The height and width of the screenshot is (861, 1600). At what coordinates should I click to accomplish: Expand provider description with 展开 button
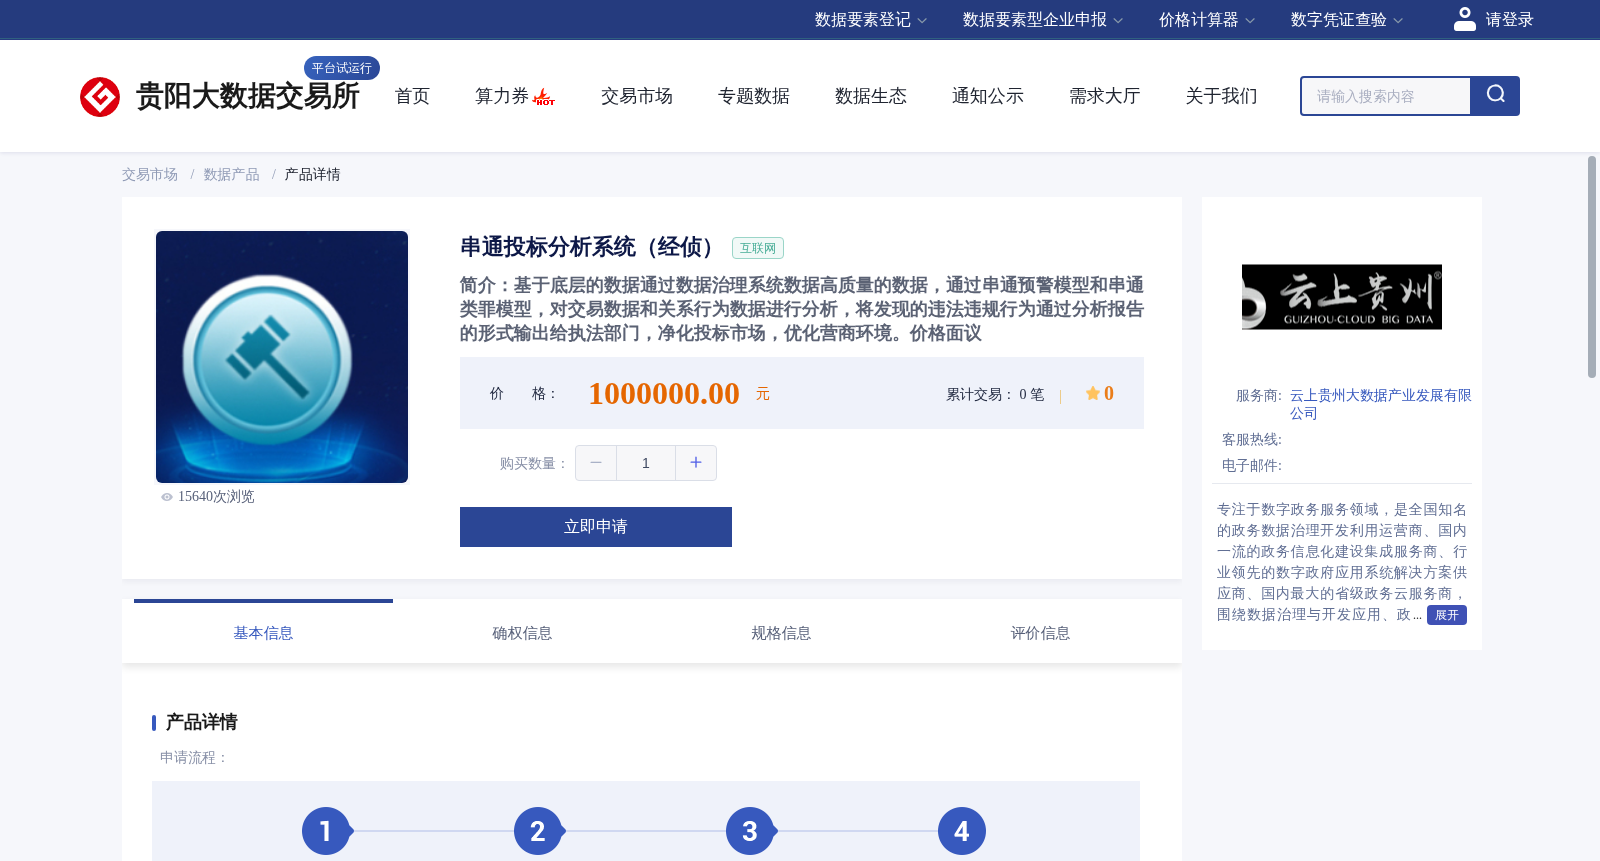click(x=1447, y=615)
